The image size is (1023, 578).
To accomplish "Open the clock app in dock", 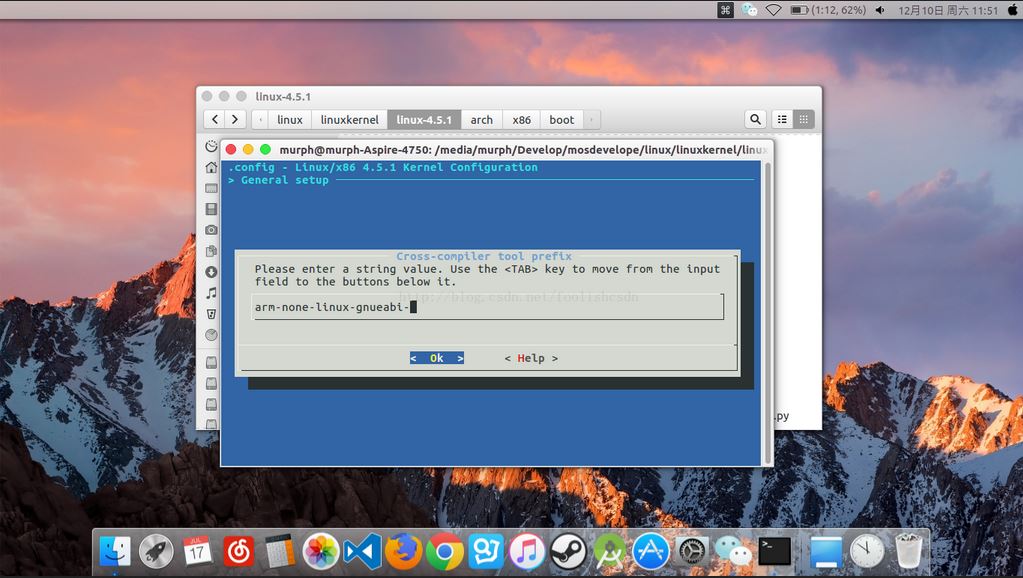I will 867,552.
